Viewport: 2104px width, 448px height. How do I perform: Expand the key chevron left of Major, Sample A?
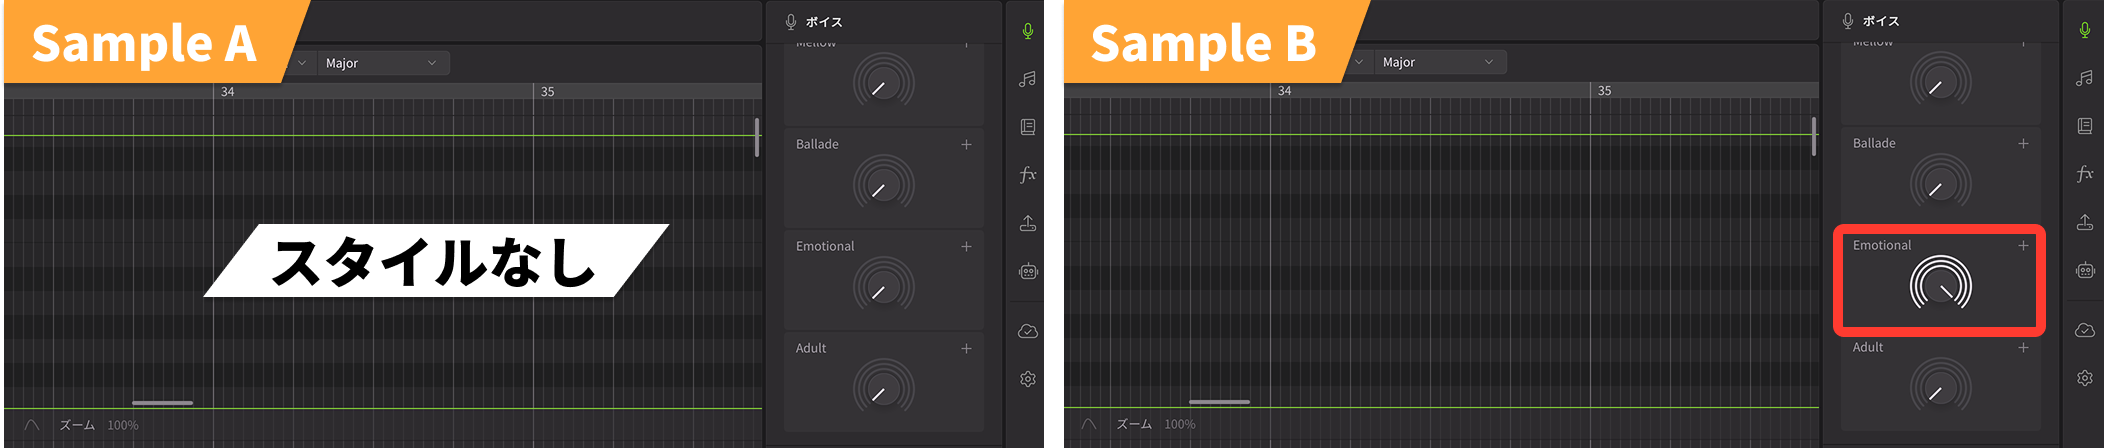click(302, 63)
